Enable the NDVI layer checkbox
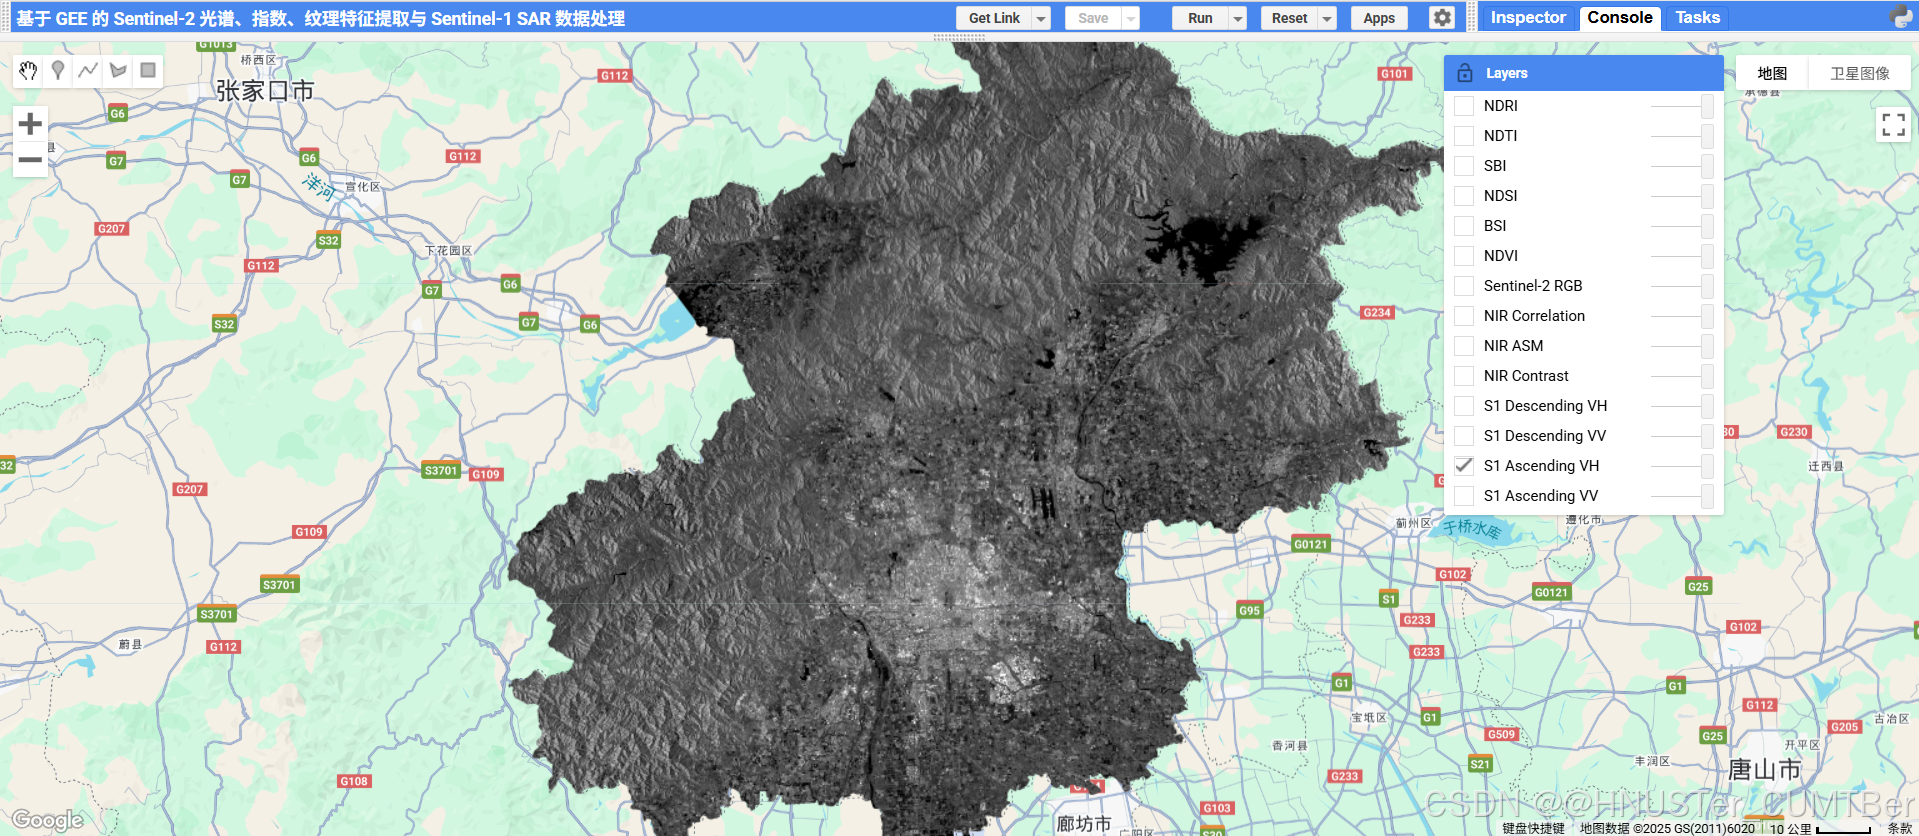The height and width of the screenshot is (836, 1919). [1464, 256]
